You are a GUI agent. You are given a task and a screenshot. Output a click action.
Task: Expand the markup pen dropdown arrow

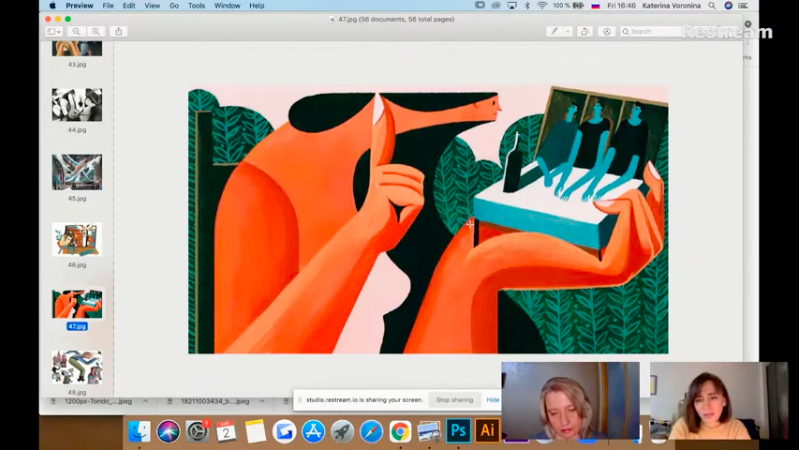coord(567,32)
